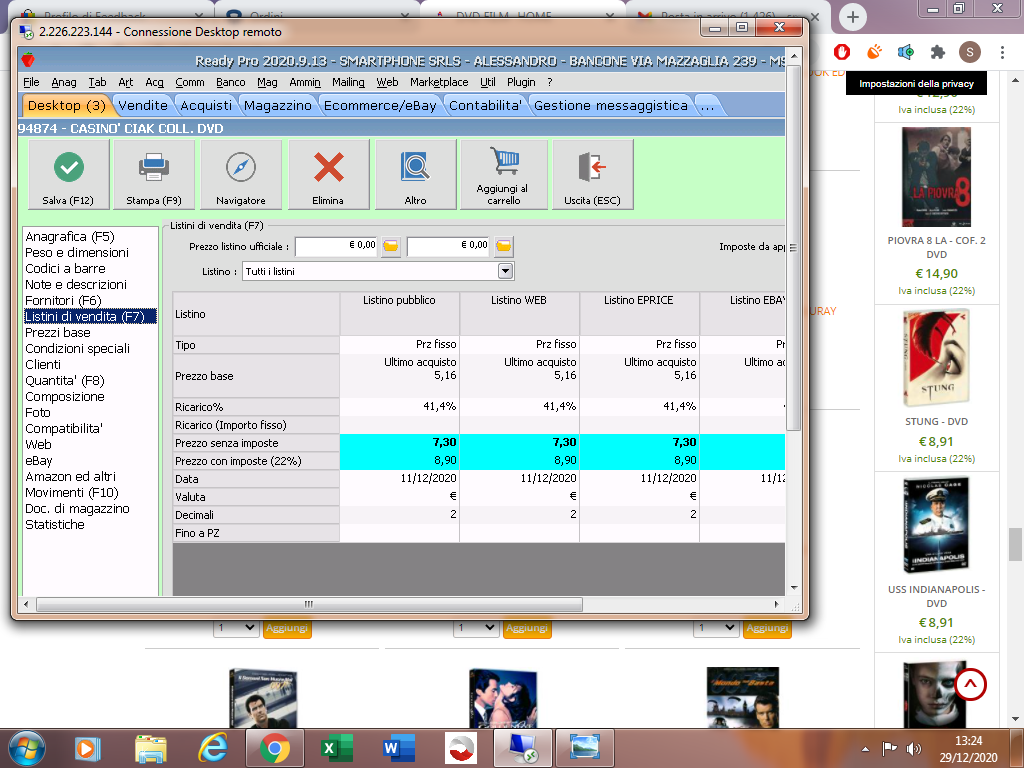Open the Marketplace menu

click(x=439, y=82)
